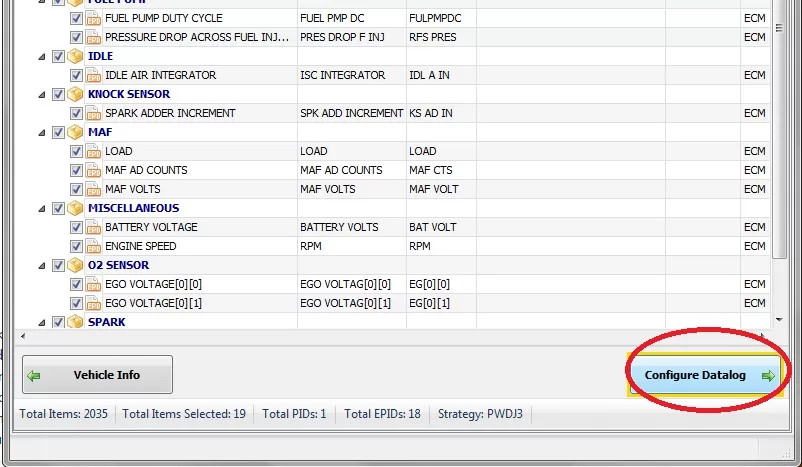Collapse the IDLE group
The width and height of the screenshot is (802, 467).
tap(42, 57)
